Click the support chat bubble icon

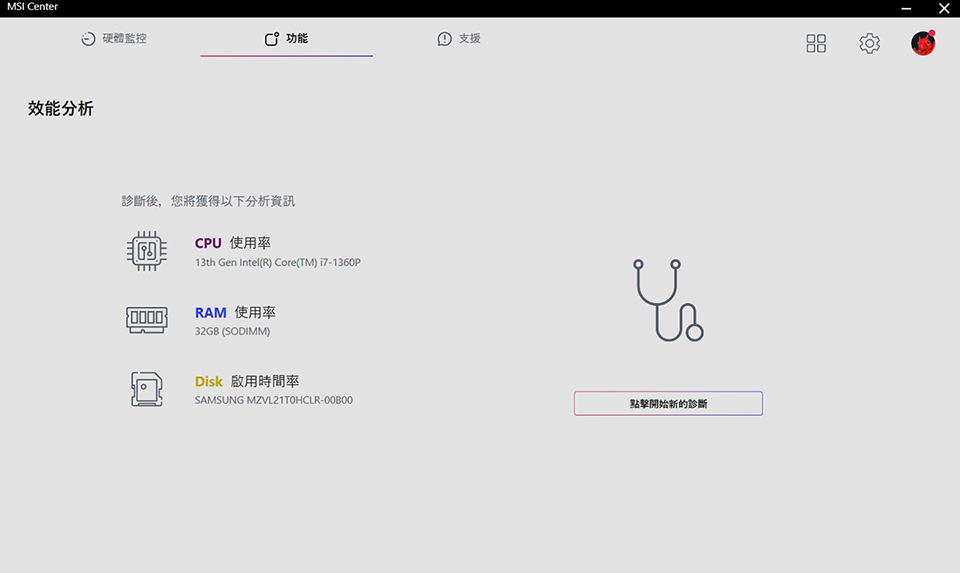pyautogui.click(x=444, y=39)
